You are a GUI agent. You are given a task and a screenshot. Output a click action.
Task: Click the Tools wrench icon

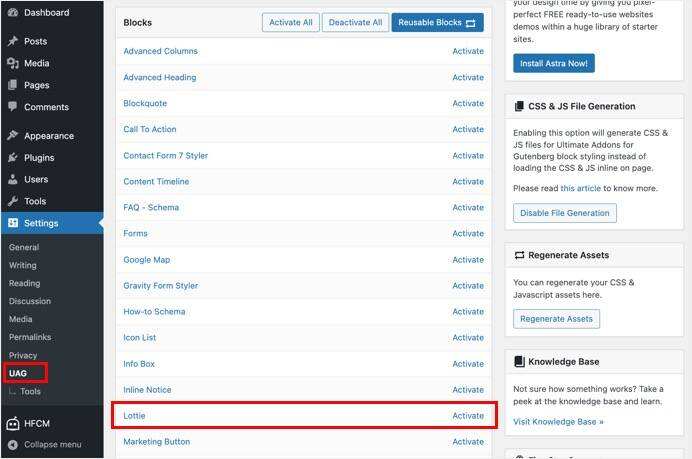(x=13, y=201)
